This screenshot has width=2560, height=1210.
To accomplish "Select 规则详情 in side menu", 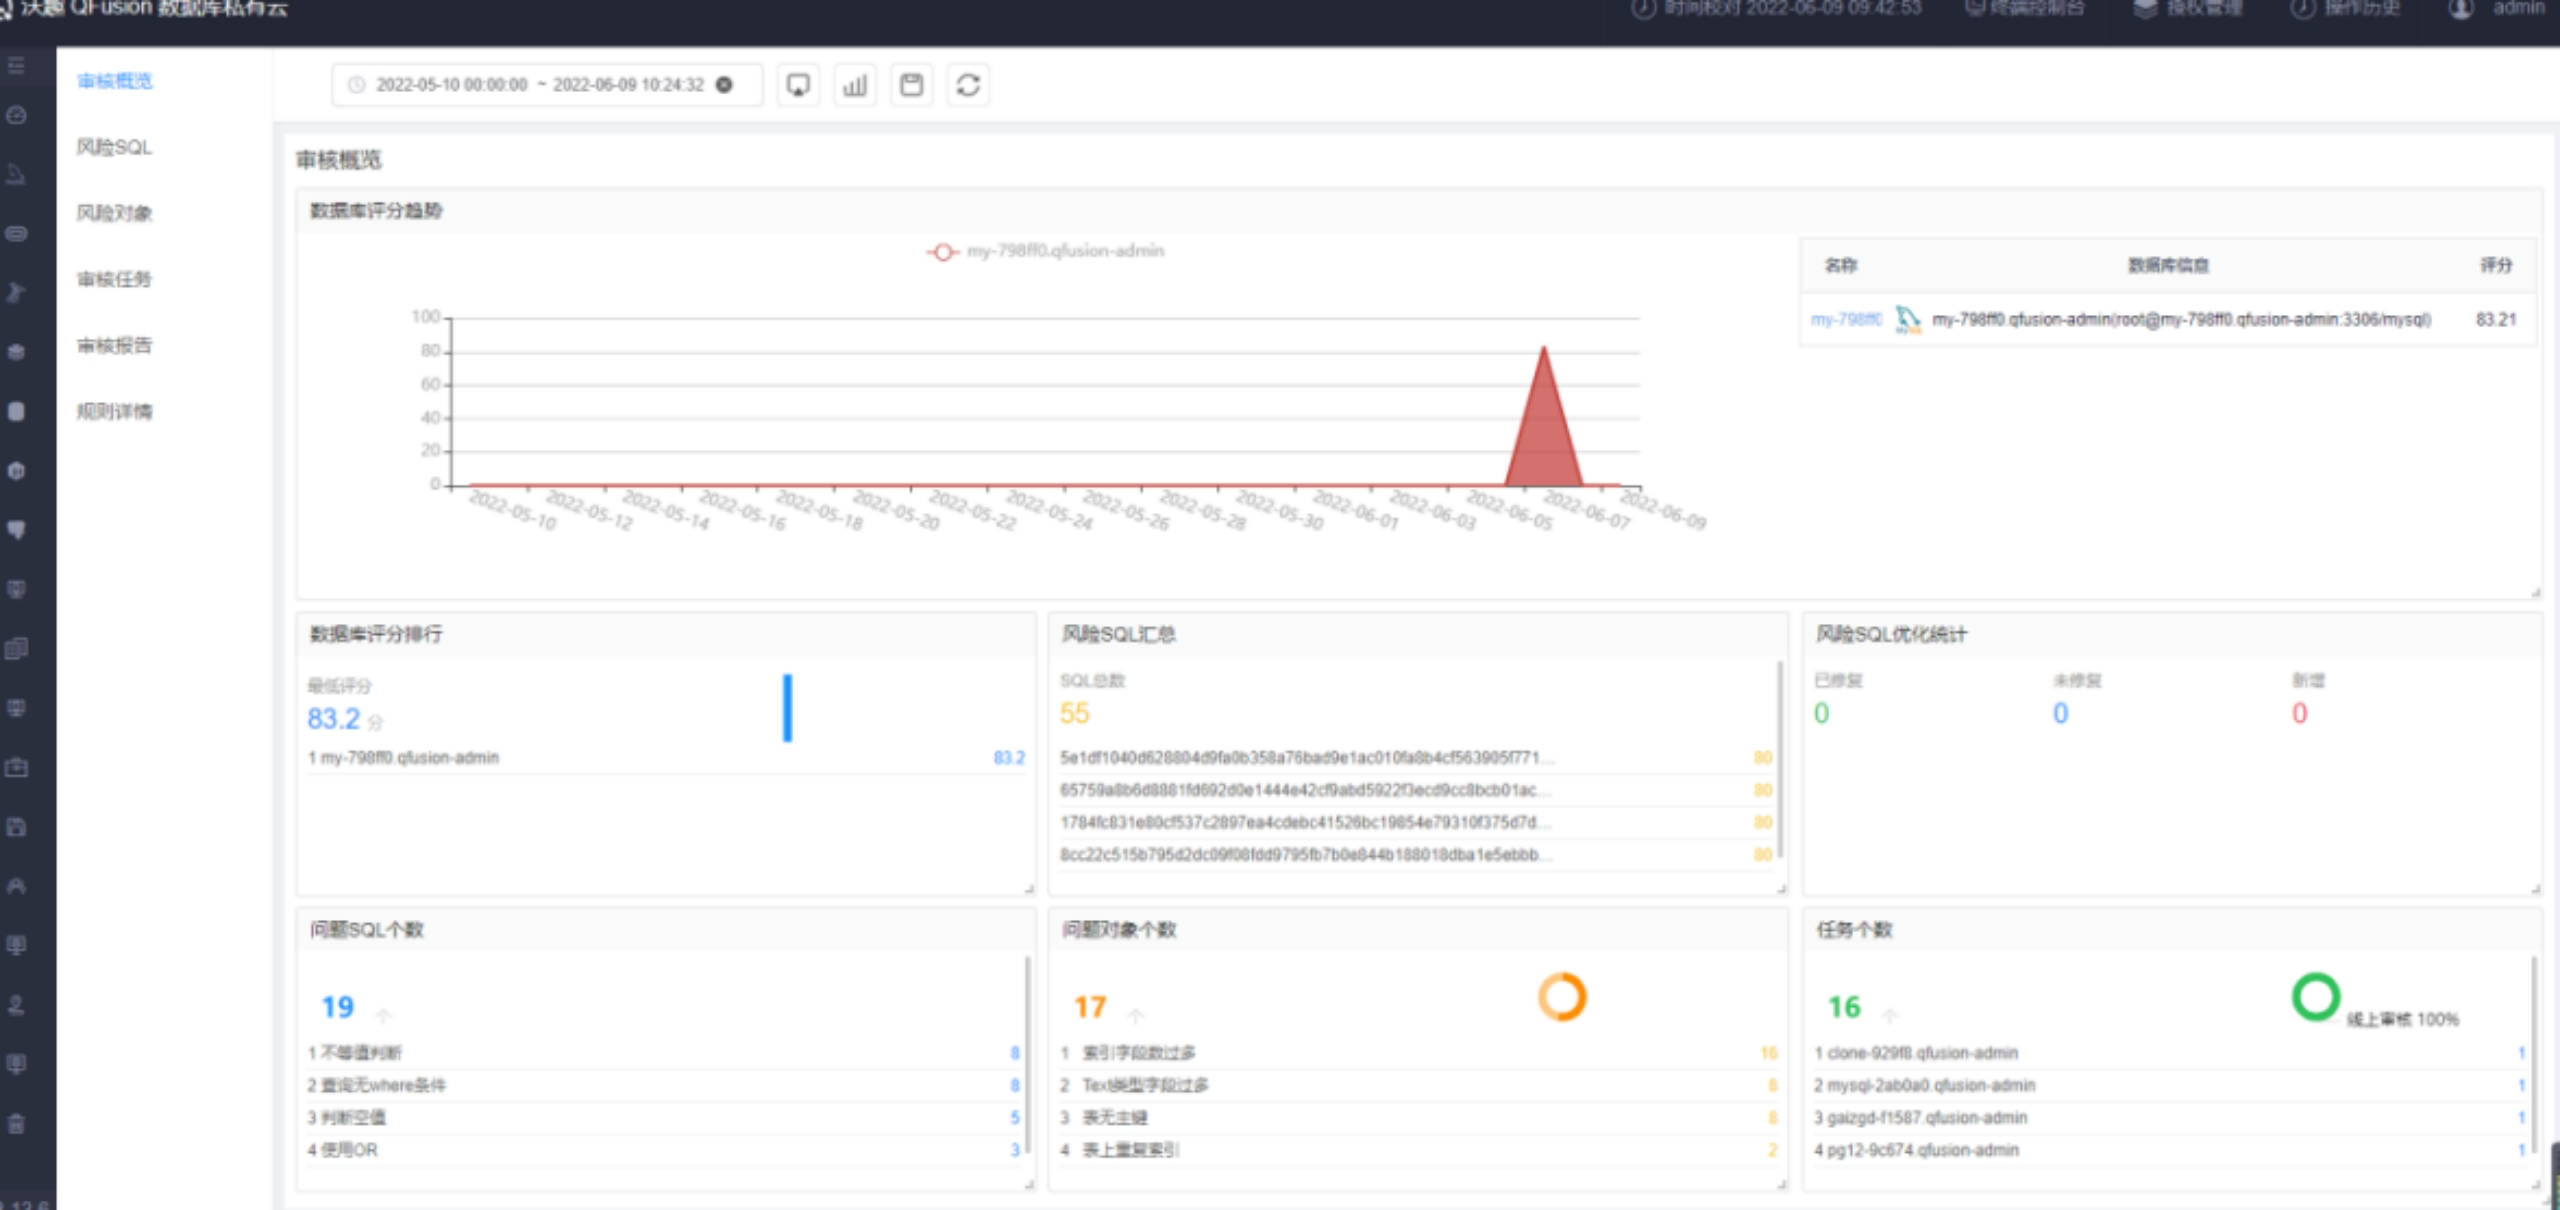I will [114, 412].
